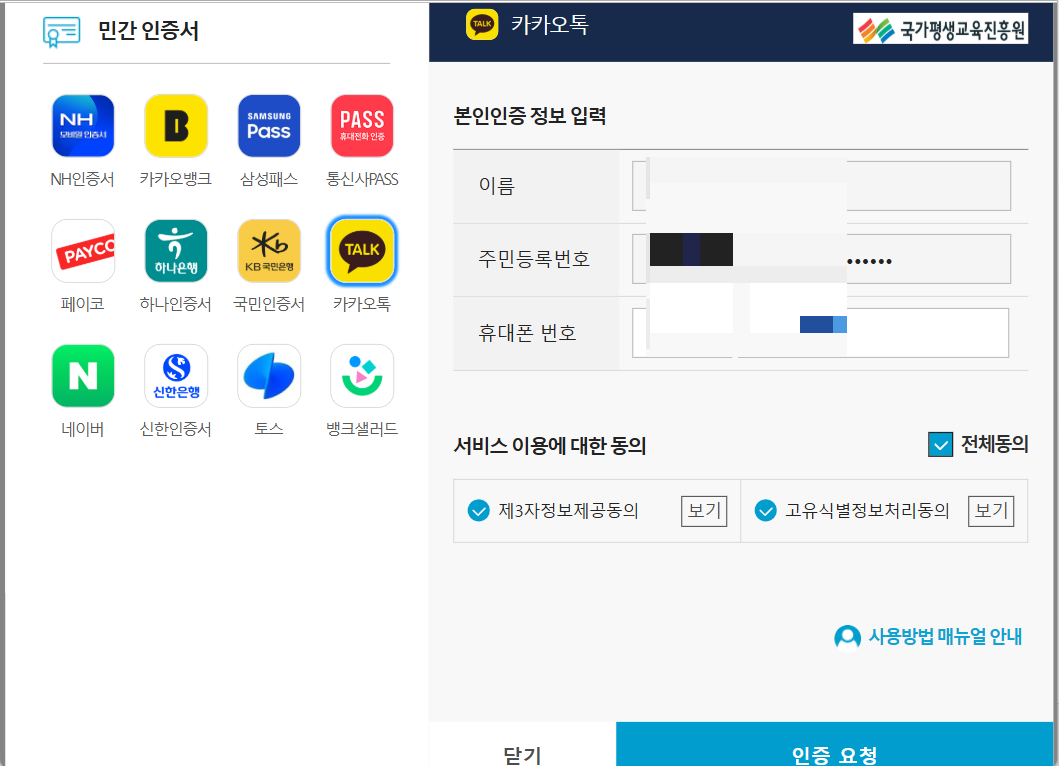Select the 국민인증서 KB icon

click(x=269, y=251)
